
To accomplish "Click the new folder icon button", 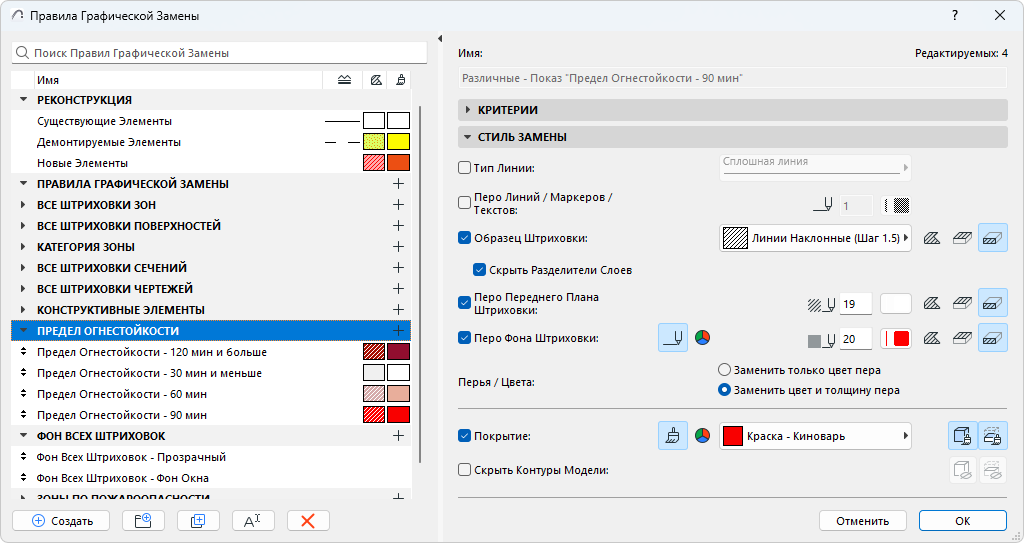I will 143,521.
